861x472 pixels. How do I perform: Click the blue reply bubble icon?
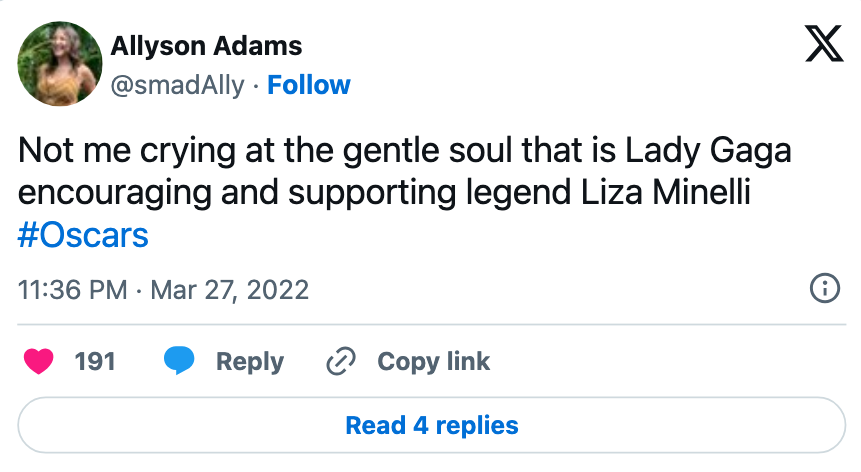(180, 361)
